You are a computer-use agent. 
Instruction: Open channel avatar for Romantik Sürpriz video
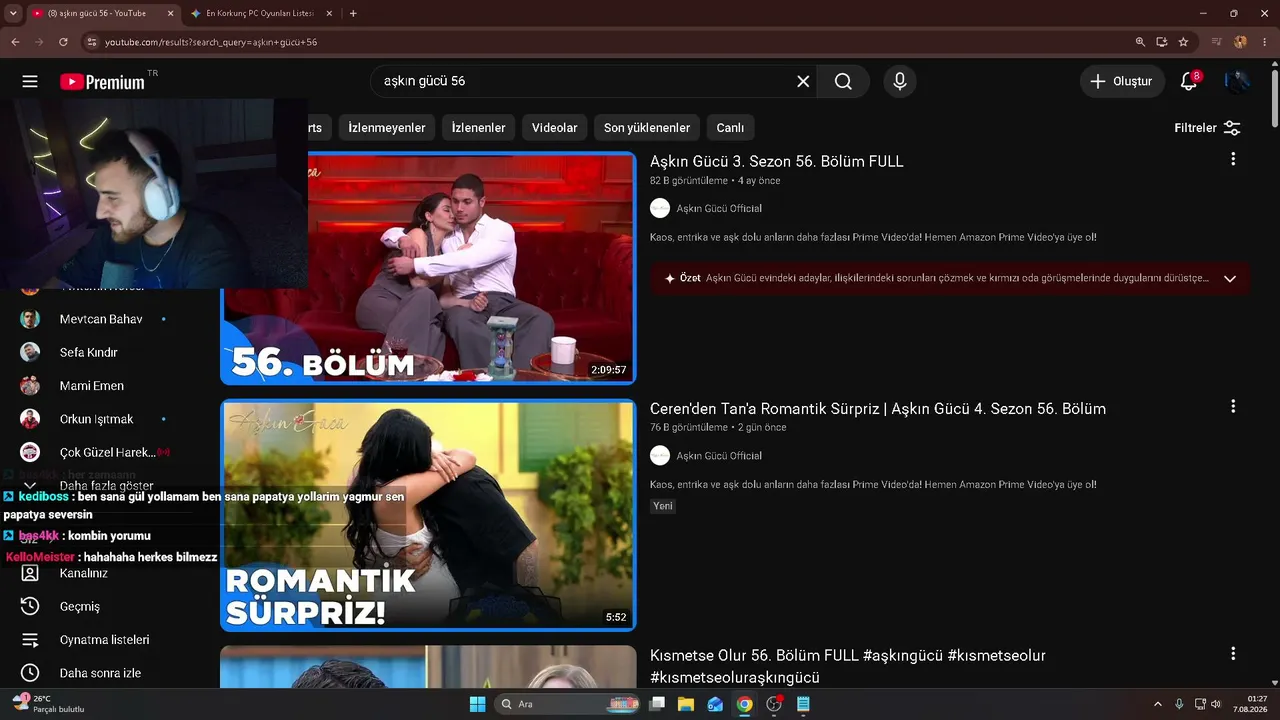pos(660,455)
